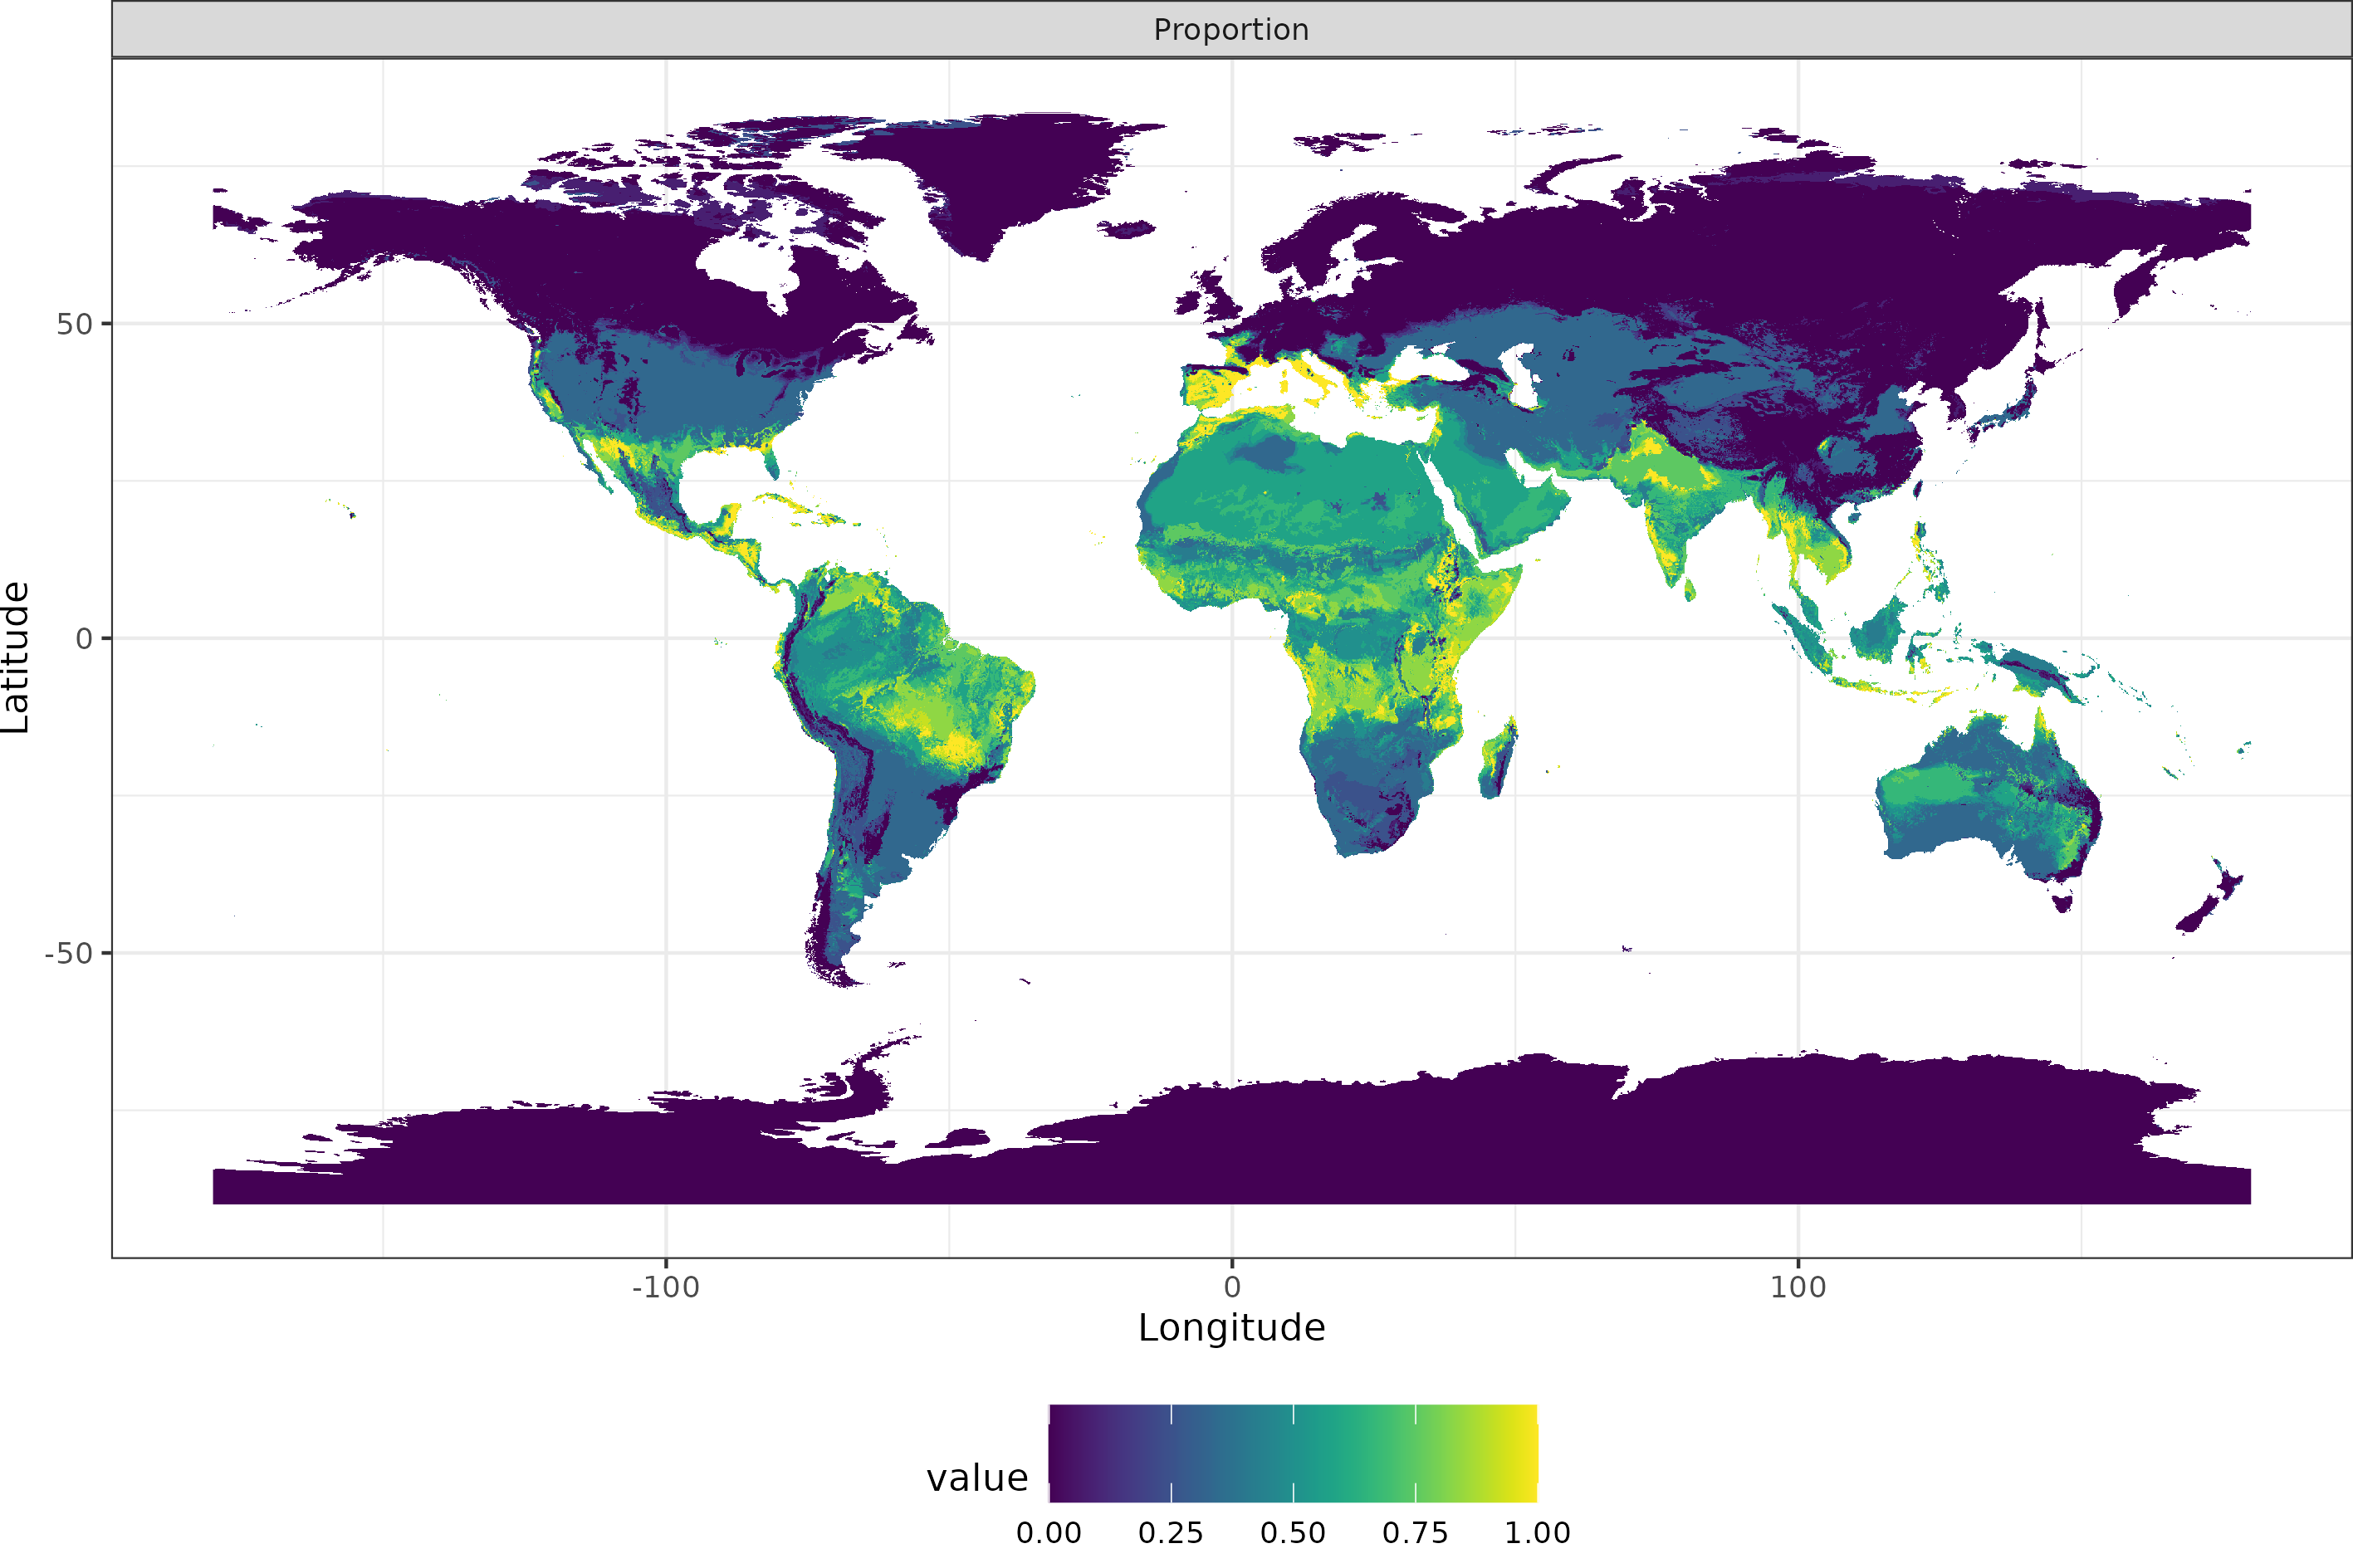The image size is (2353, 1568).
Task: Click the 1.00 legend label
Action: (x=1537, y=1533)
